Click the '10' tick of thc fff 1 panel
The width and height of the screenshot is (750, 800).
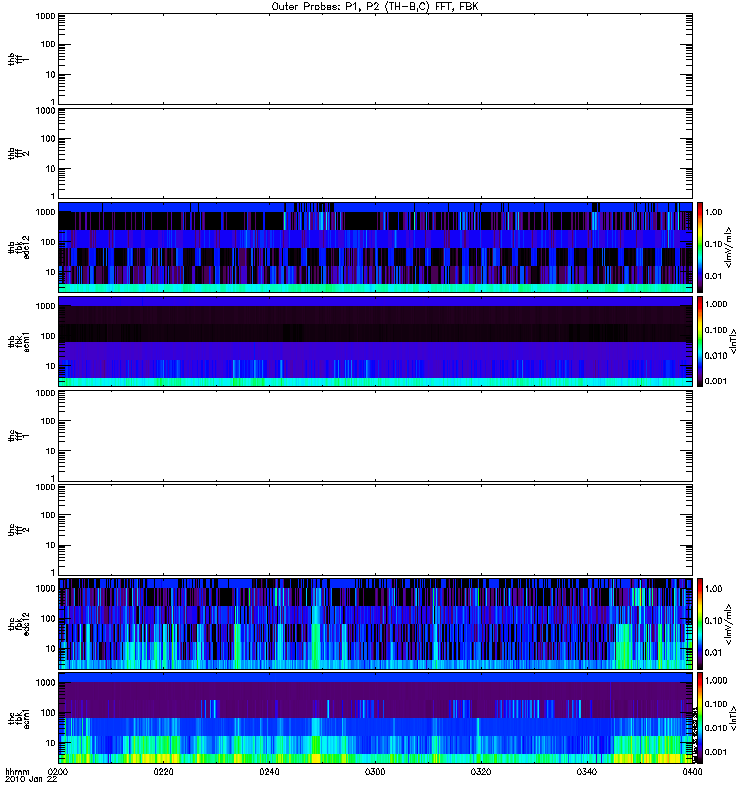click(x=51, y=451)
